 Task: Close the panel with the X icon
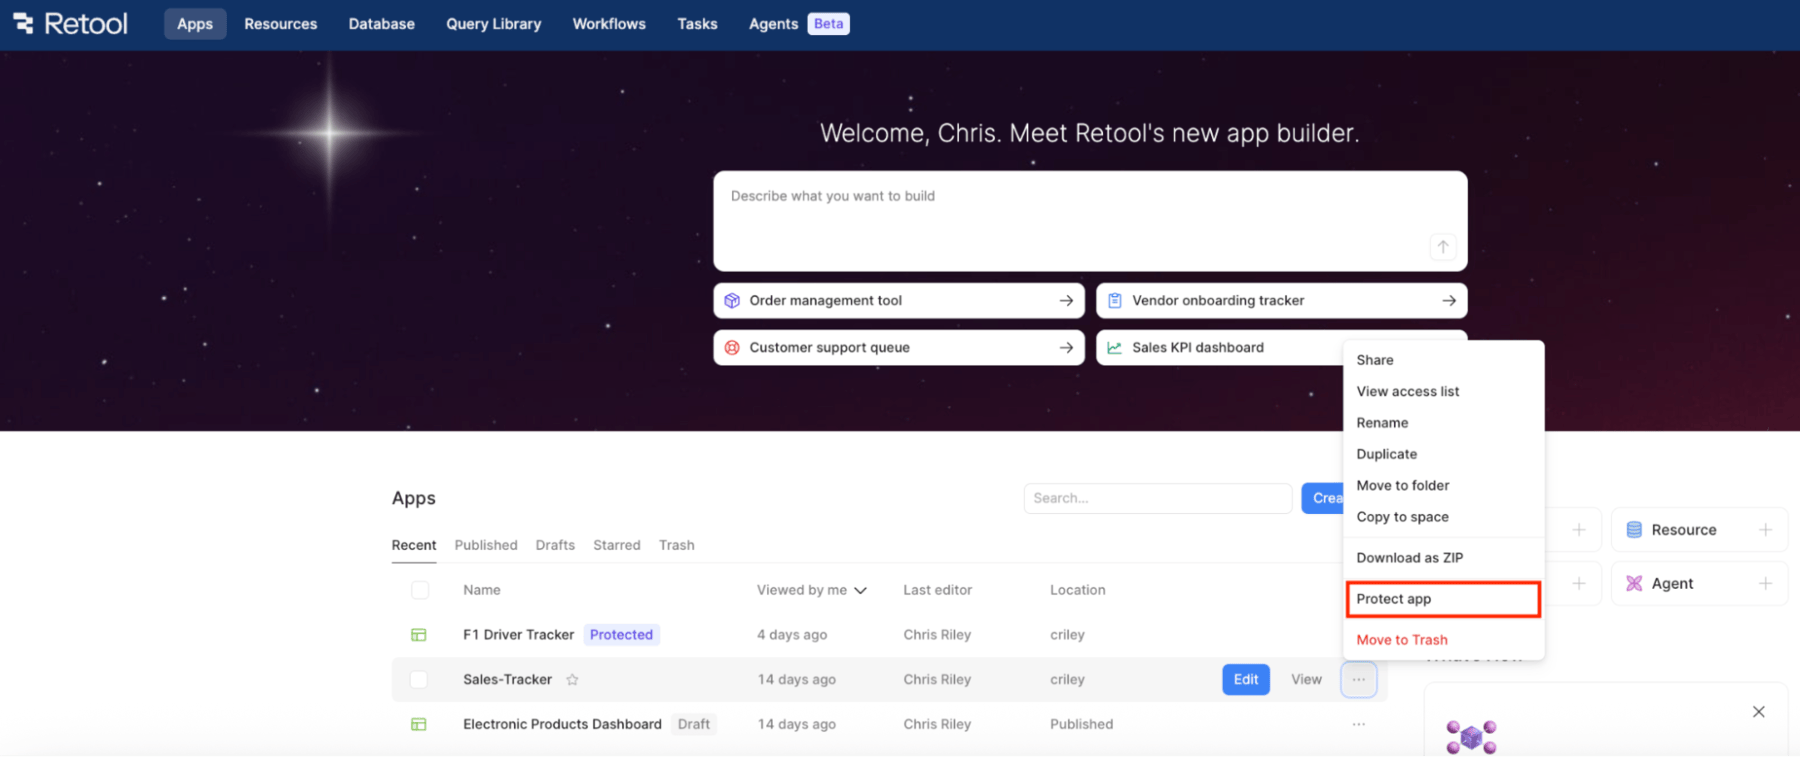point(1758,712)
